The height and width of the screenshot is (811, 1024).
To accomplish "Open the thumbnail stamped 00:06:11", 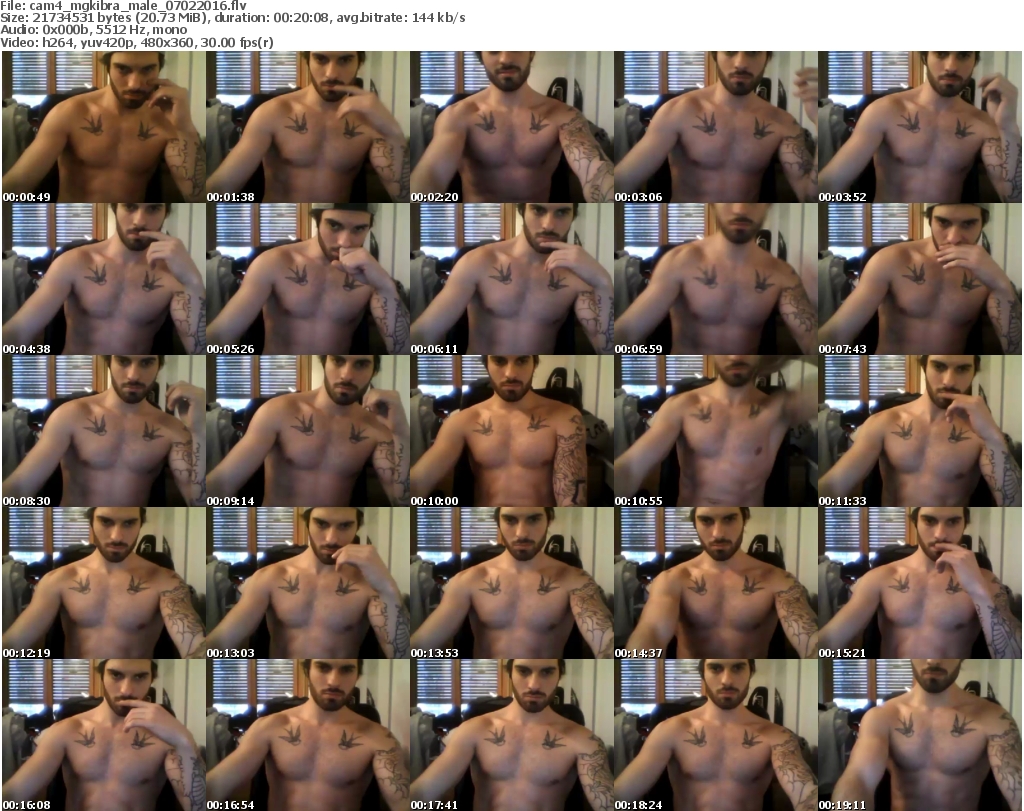I will point(511,279).
